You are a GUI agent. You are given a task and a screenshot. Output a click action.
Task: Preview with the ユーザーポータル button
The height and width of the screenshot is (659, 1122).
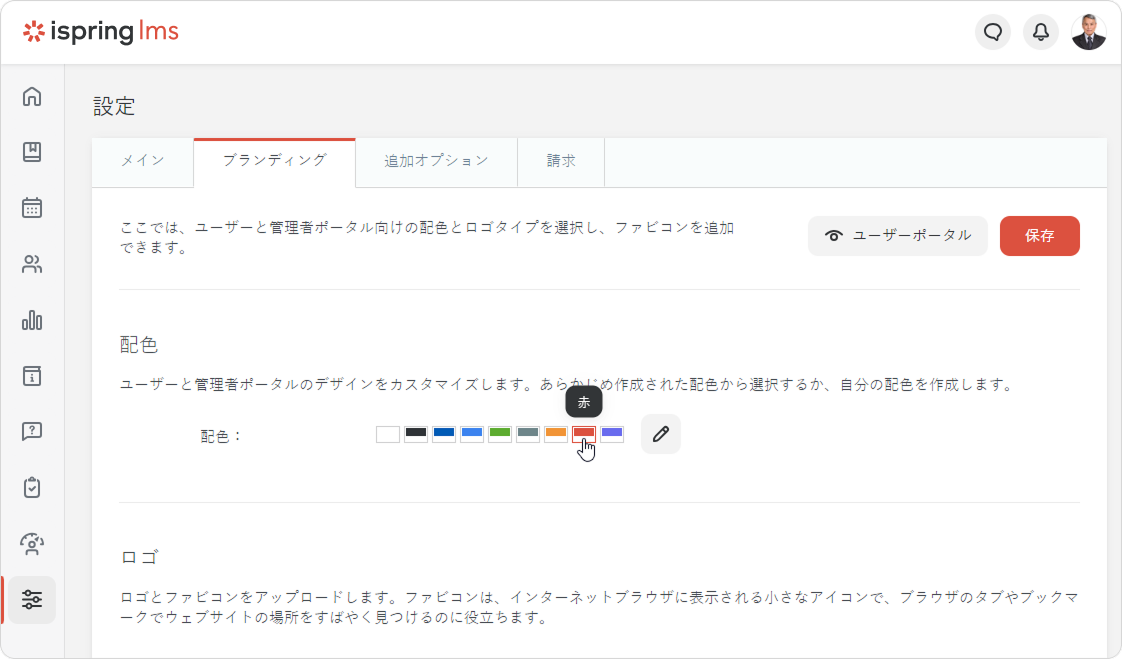tap(897, 236)
